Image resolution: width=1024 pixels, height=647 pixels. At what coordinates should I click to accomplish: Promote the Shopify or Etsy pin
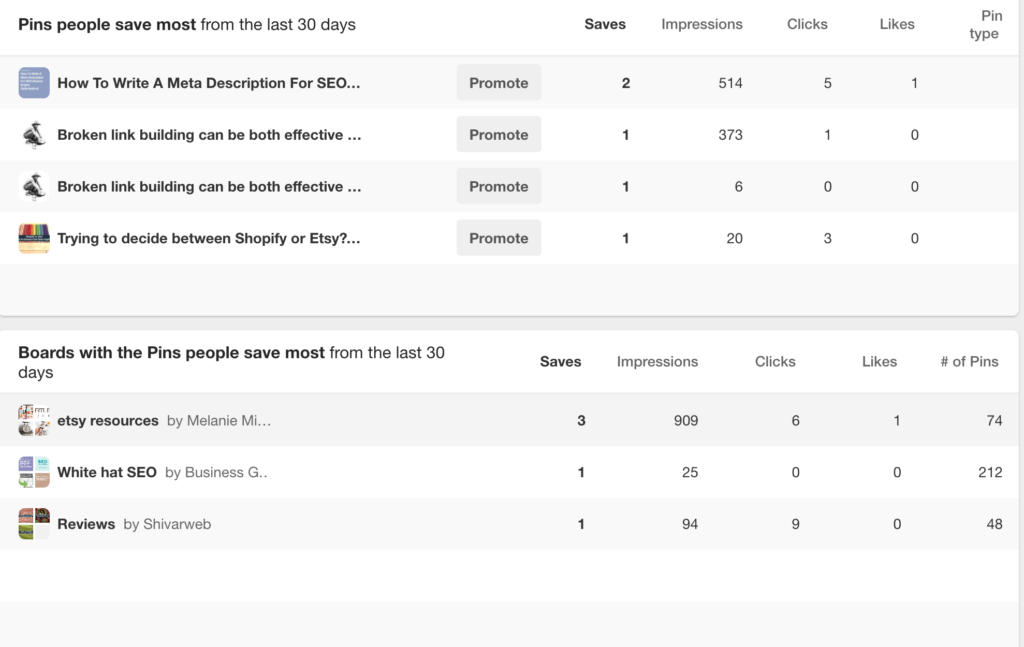tap(498, 238)
